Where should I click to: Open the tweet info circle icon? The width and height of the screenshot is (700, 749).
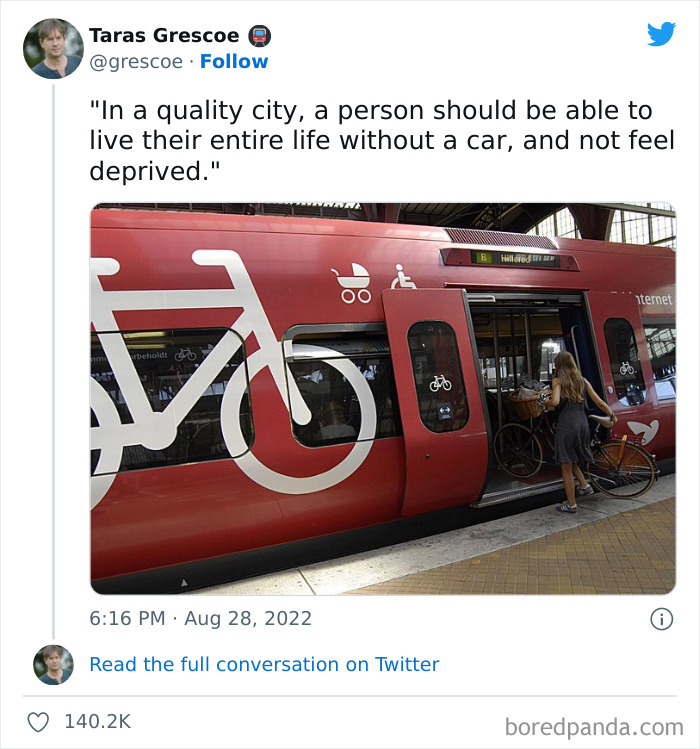pyautogui.click(x=661, y=619)
